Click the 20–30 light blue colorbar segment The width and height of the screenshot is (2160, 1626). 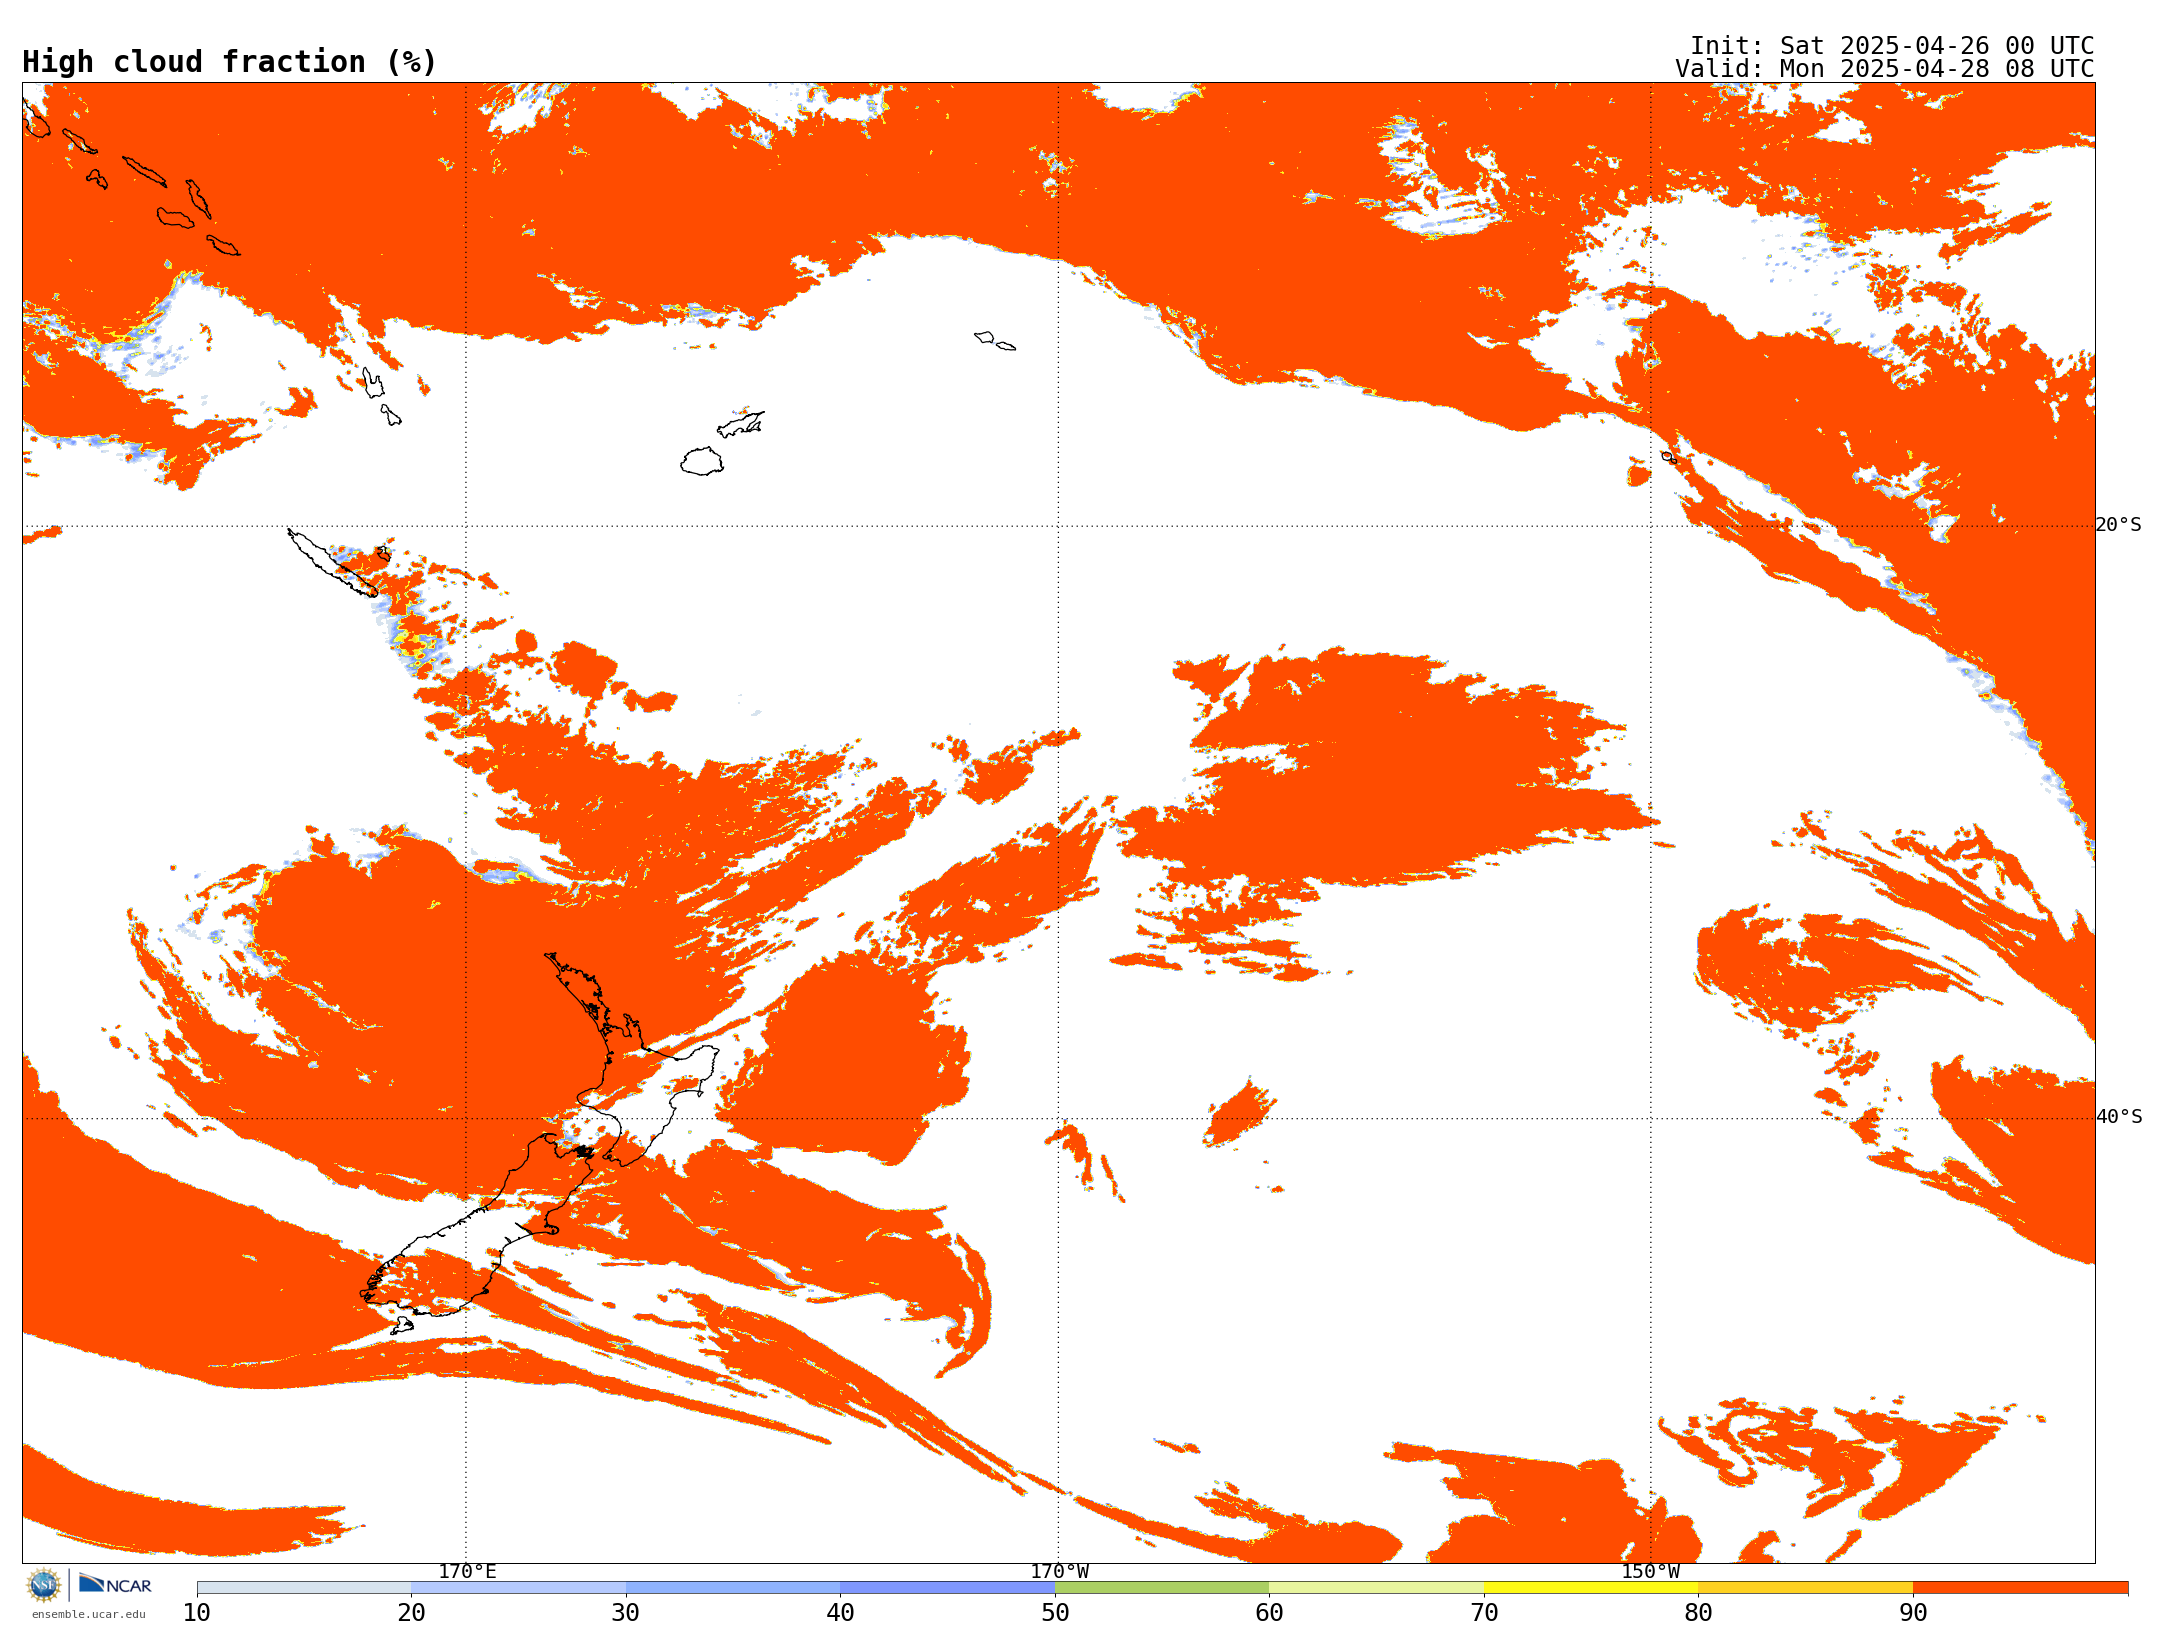point(518,1588)
